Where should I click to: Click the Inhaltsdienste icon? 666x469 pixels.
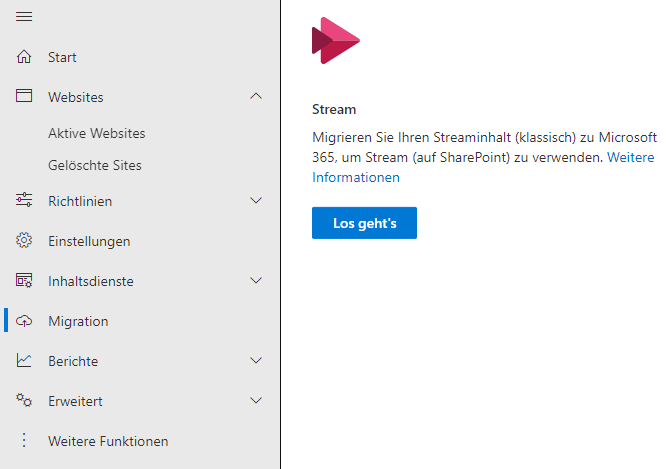pos(24,280)
